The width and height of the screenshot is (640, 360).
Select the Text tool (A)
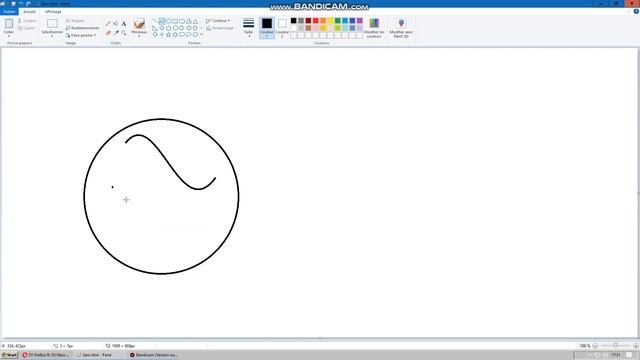pos(124,24)
